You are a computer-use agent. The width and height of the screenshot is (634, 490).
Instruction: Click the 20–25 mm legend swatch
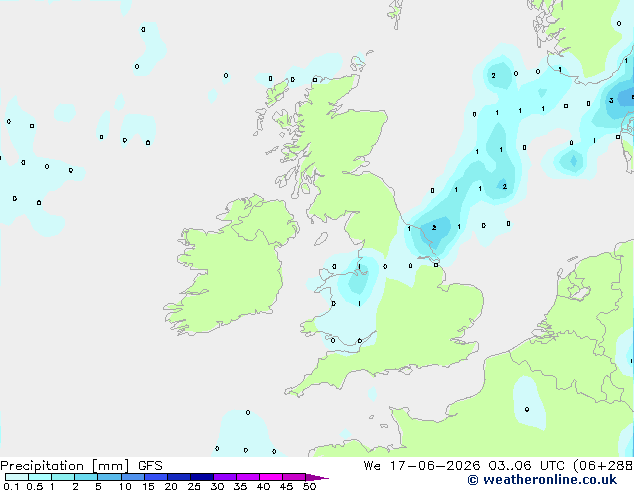179,477
